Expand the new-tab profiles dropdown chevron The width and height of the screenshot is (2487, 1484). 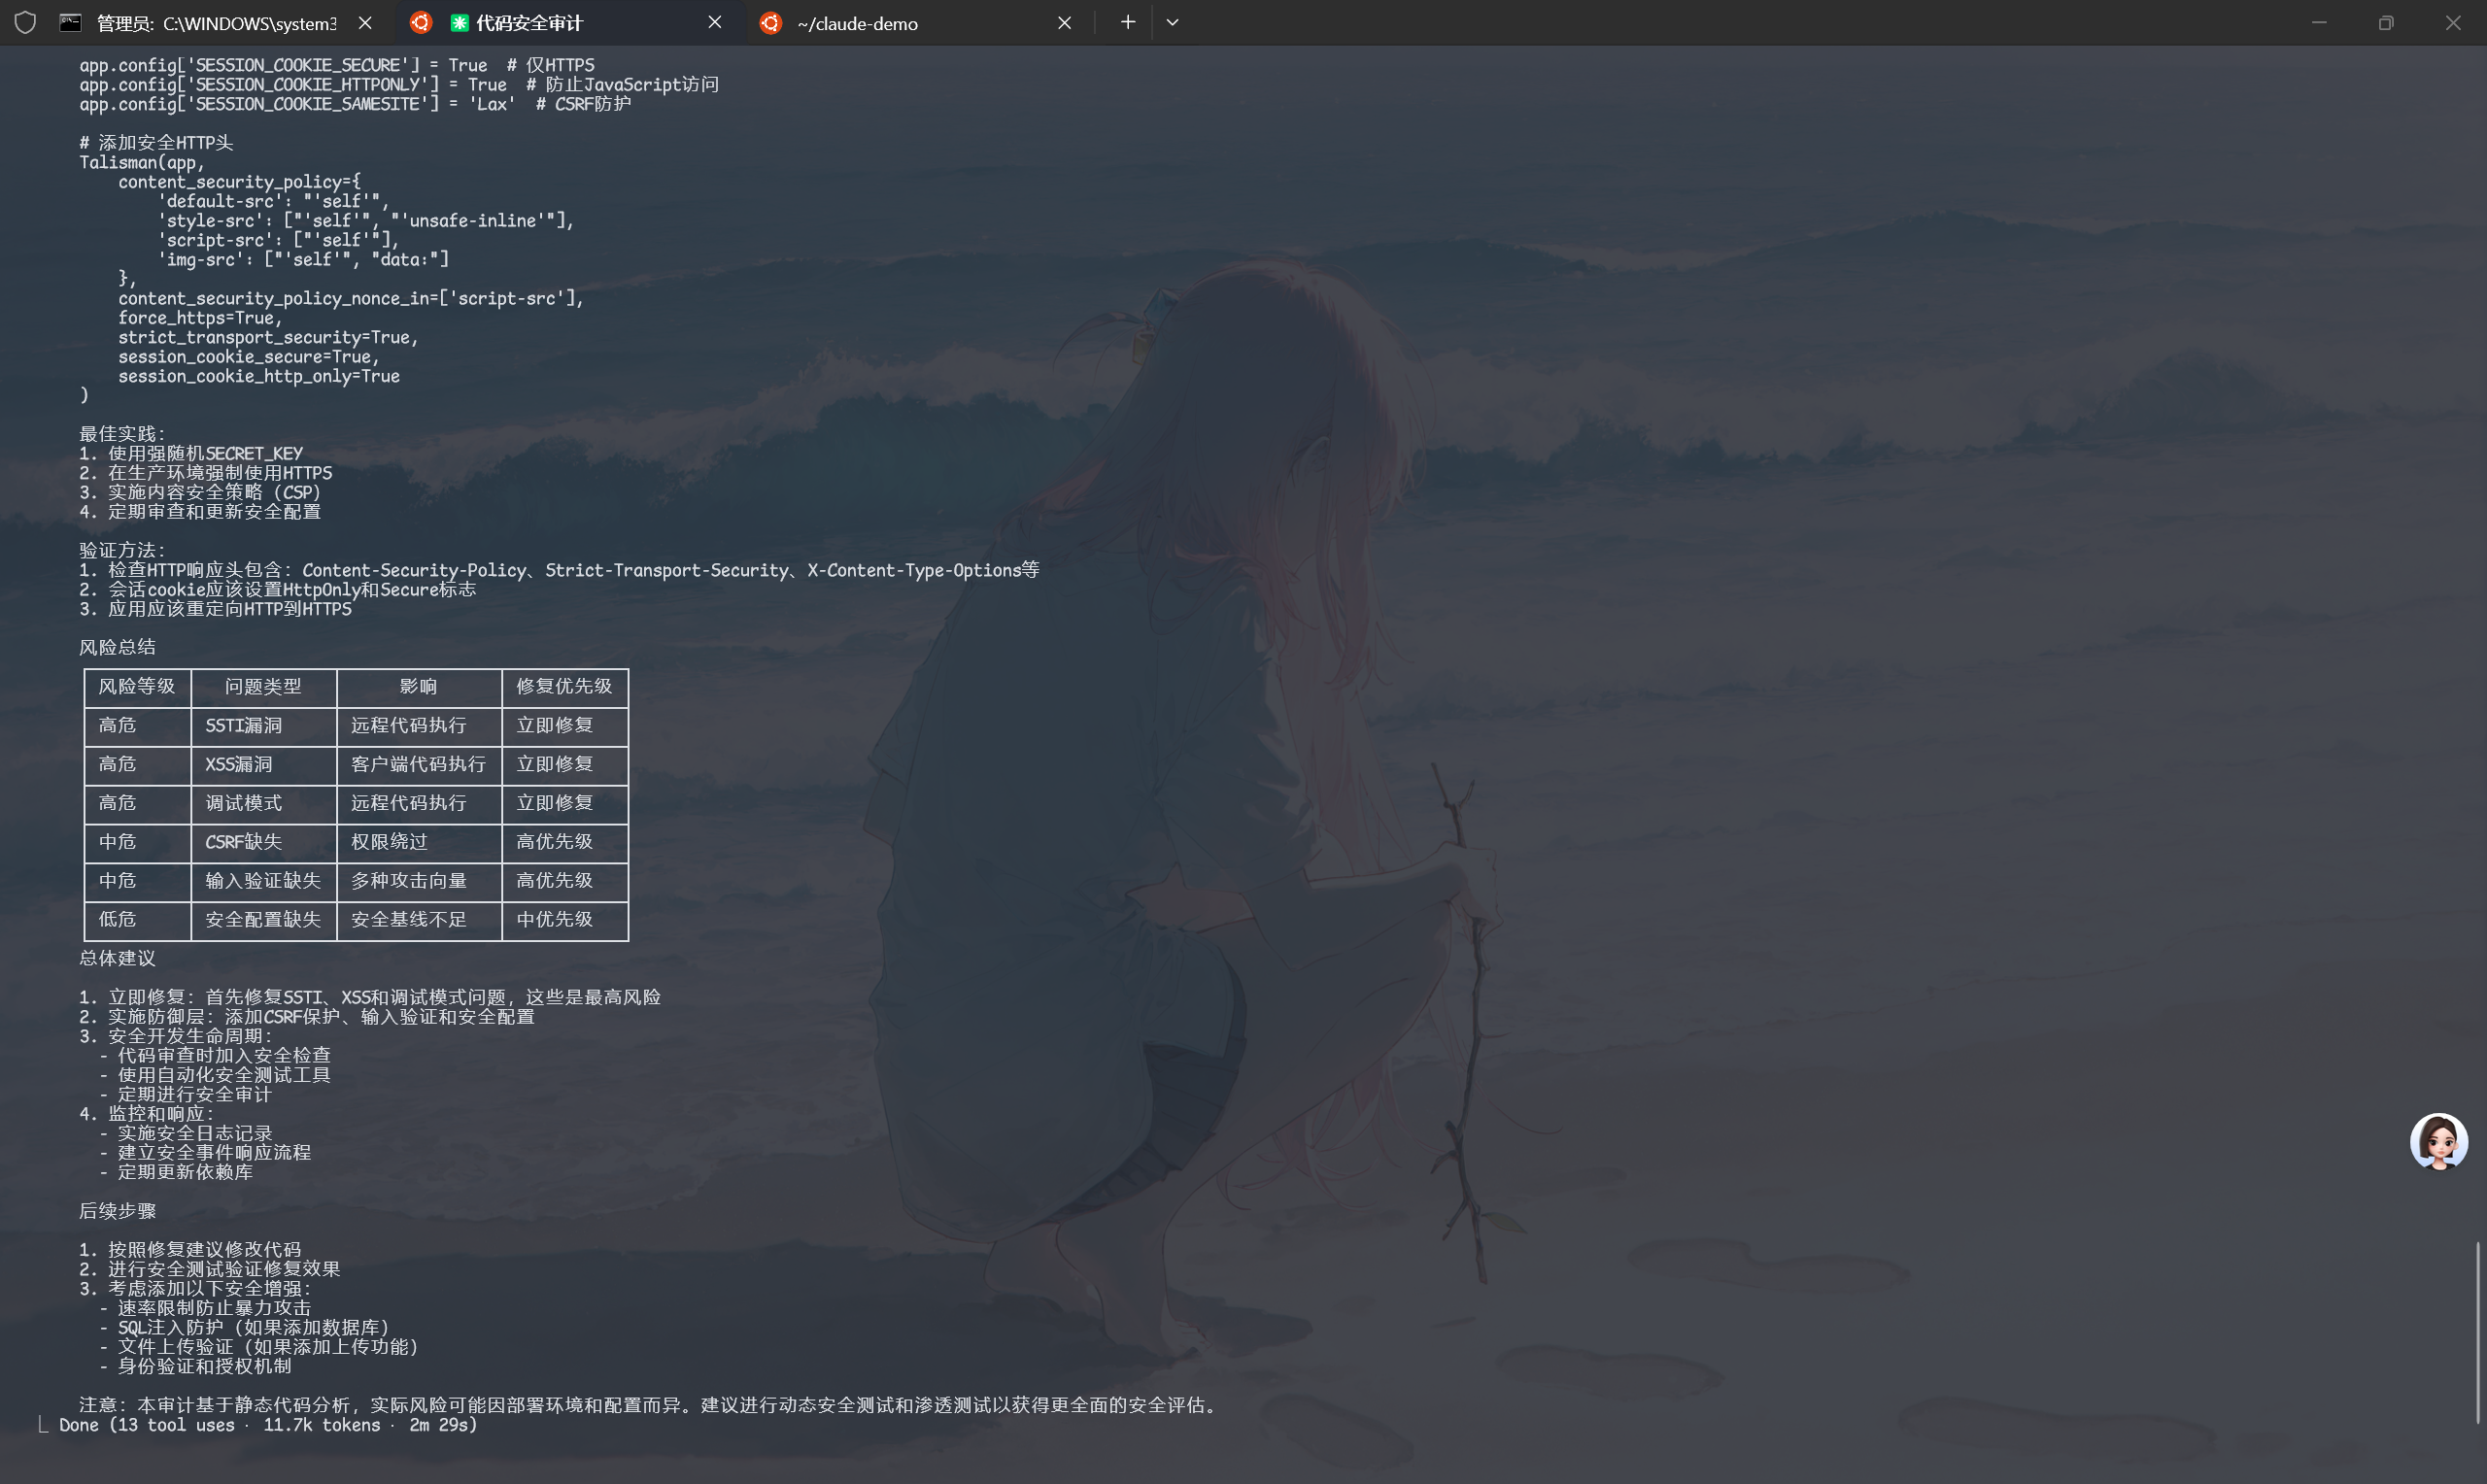[x=1172, y=22]
